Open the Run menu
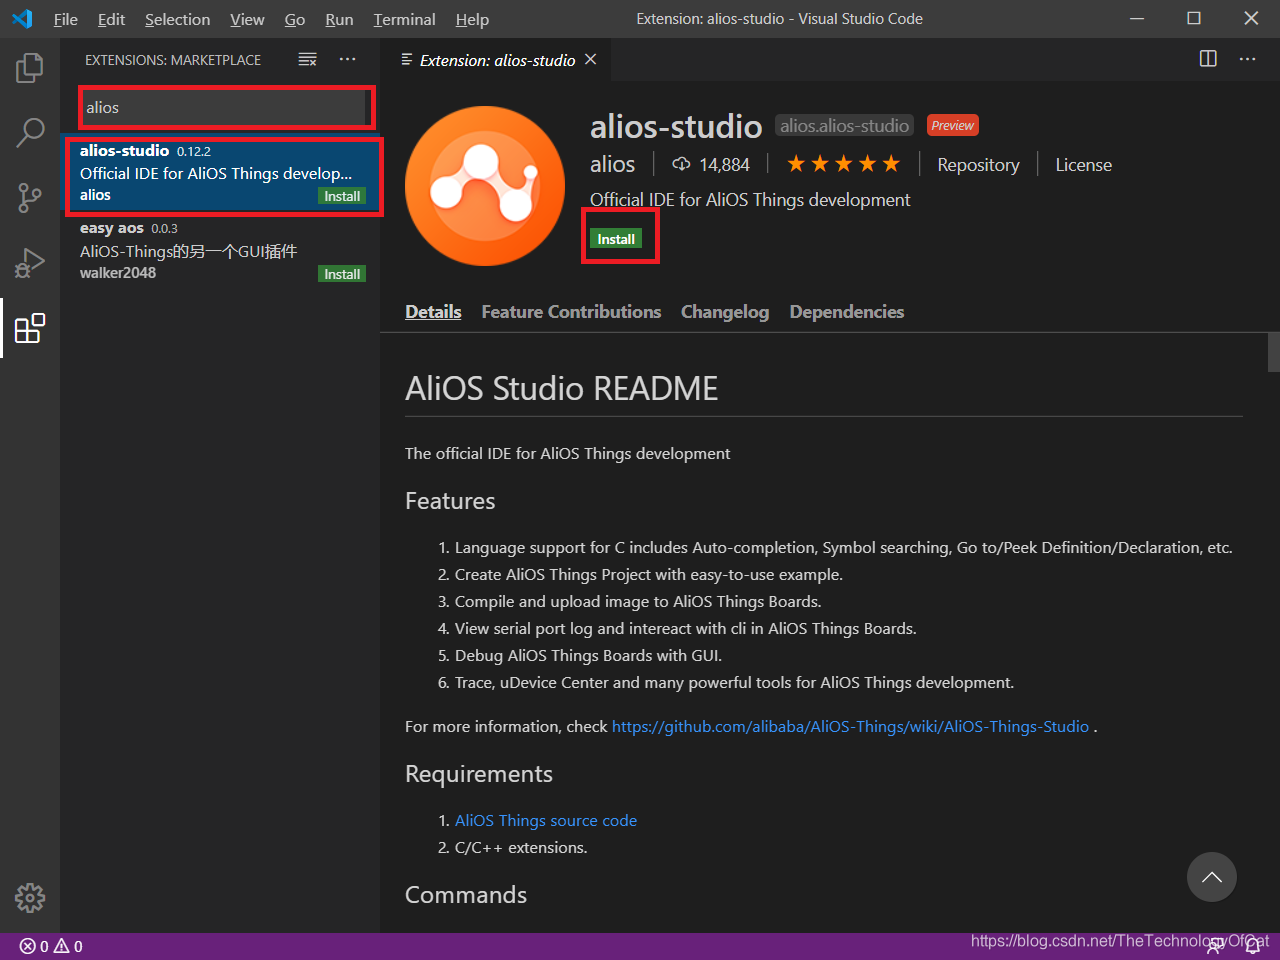The width and height of the screenshot is (1280, 960). (x=339, y=19)
